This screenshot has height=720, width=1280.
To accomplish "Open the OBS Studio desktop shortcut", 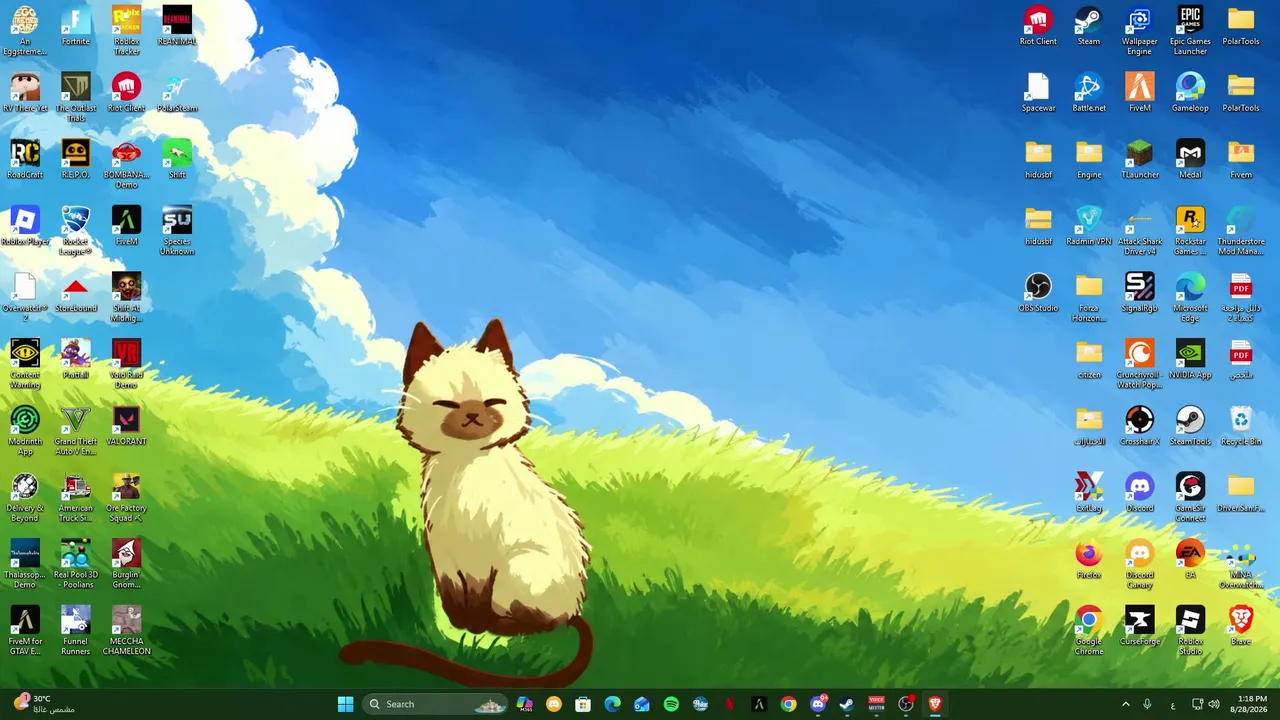I will click(1038, 293).
